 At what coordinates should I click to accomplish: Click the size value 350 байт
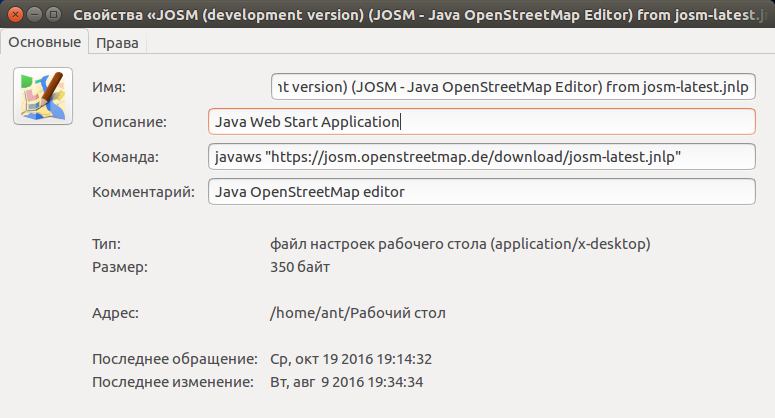click(300, 267)
